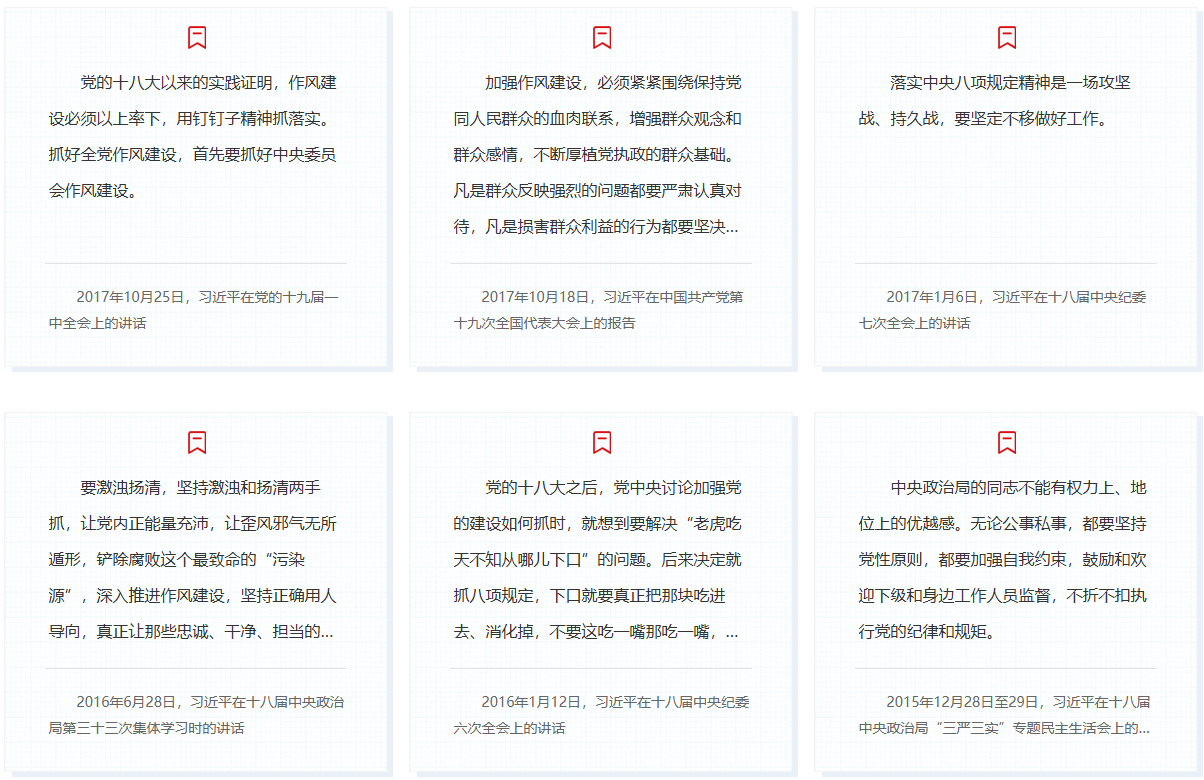Viewport: 1204px width, 780px height.
Task: Open the quote starting 加强作风建设，必须紧紧围绕
Action: tap(600, 155)
